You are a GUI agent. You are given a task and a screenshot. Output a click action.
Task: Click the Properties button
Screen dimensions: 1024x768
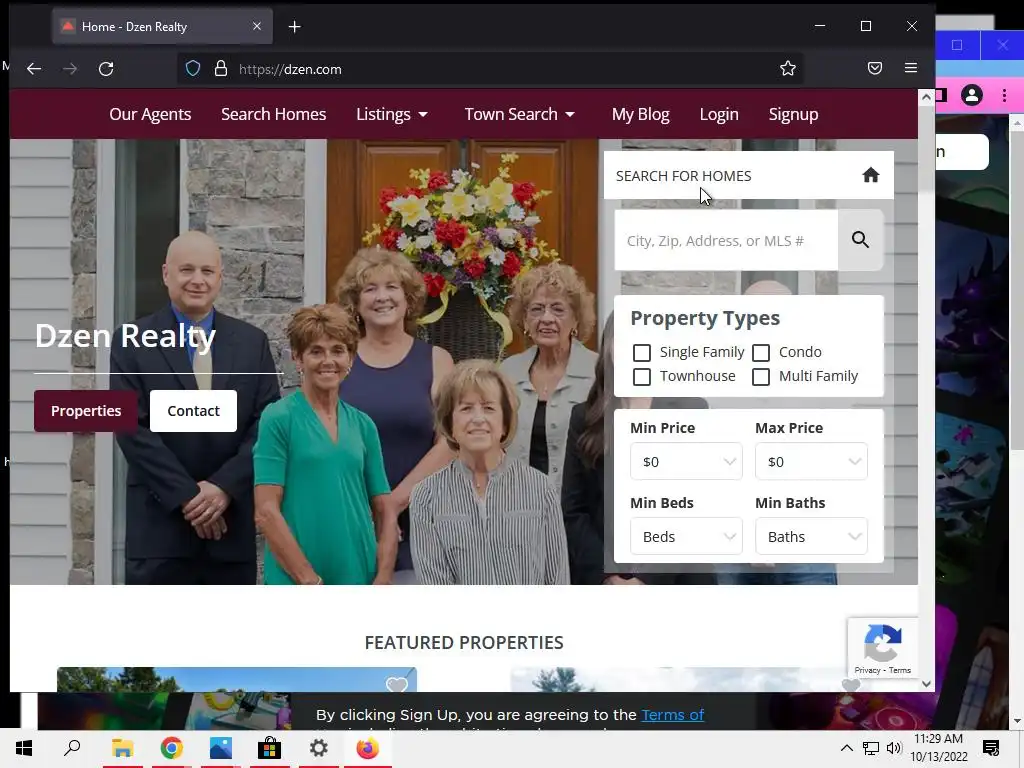coord(86,411)
